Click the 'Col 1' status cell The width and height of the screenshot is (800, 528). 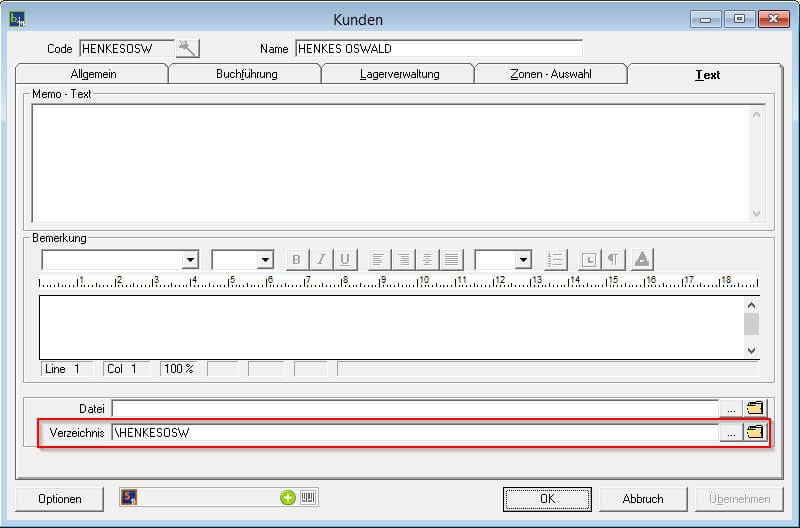pos(126,369)
